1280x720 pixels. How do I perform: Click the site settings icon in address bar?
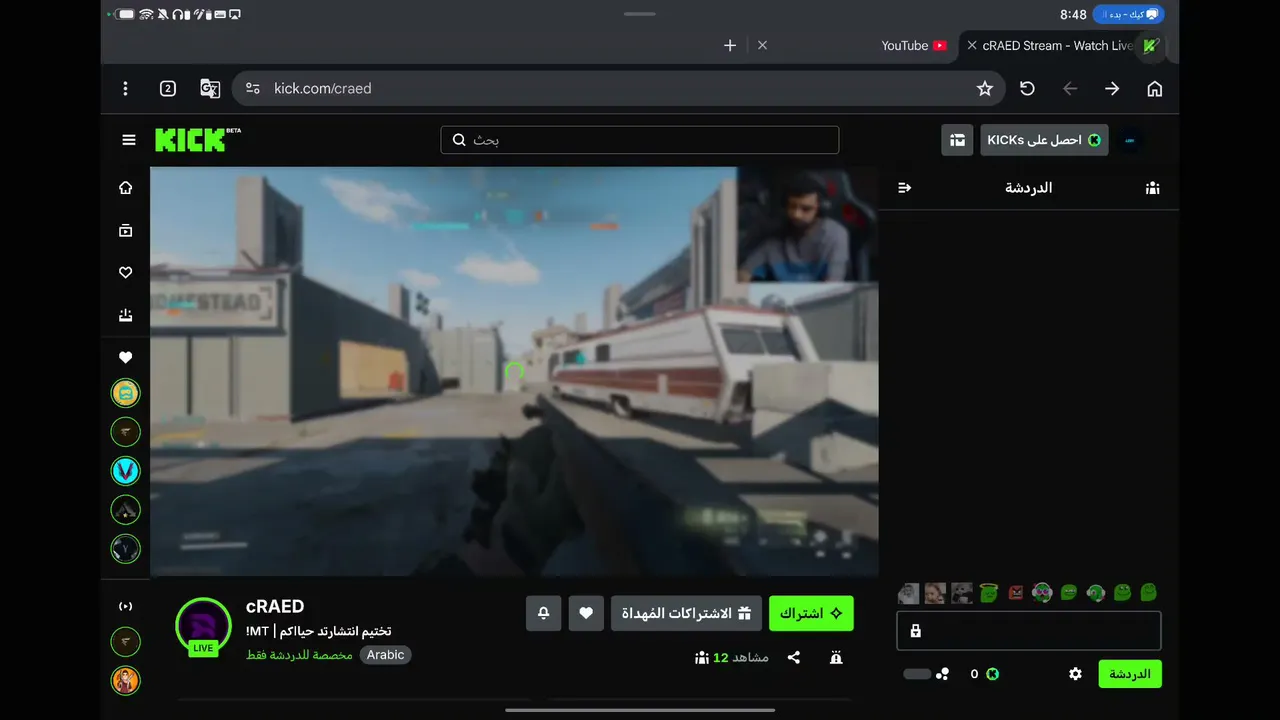(253, 89)
